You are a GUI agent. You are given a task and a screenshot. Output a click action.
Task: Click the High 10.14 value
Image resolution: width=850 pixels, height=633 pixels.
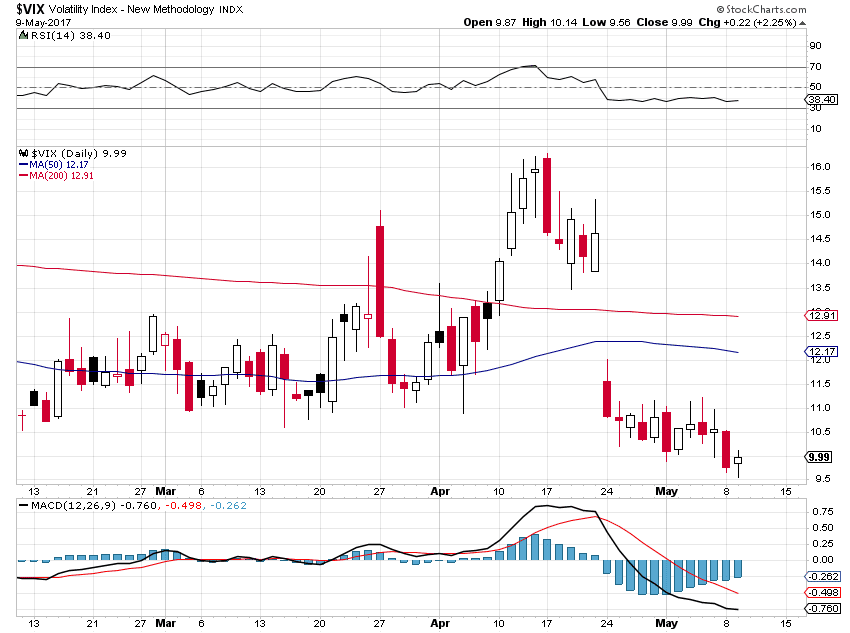click(550, 22)
